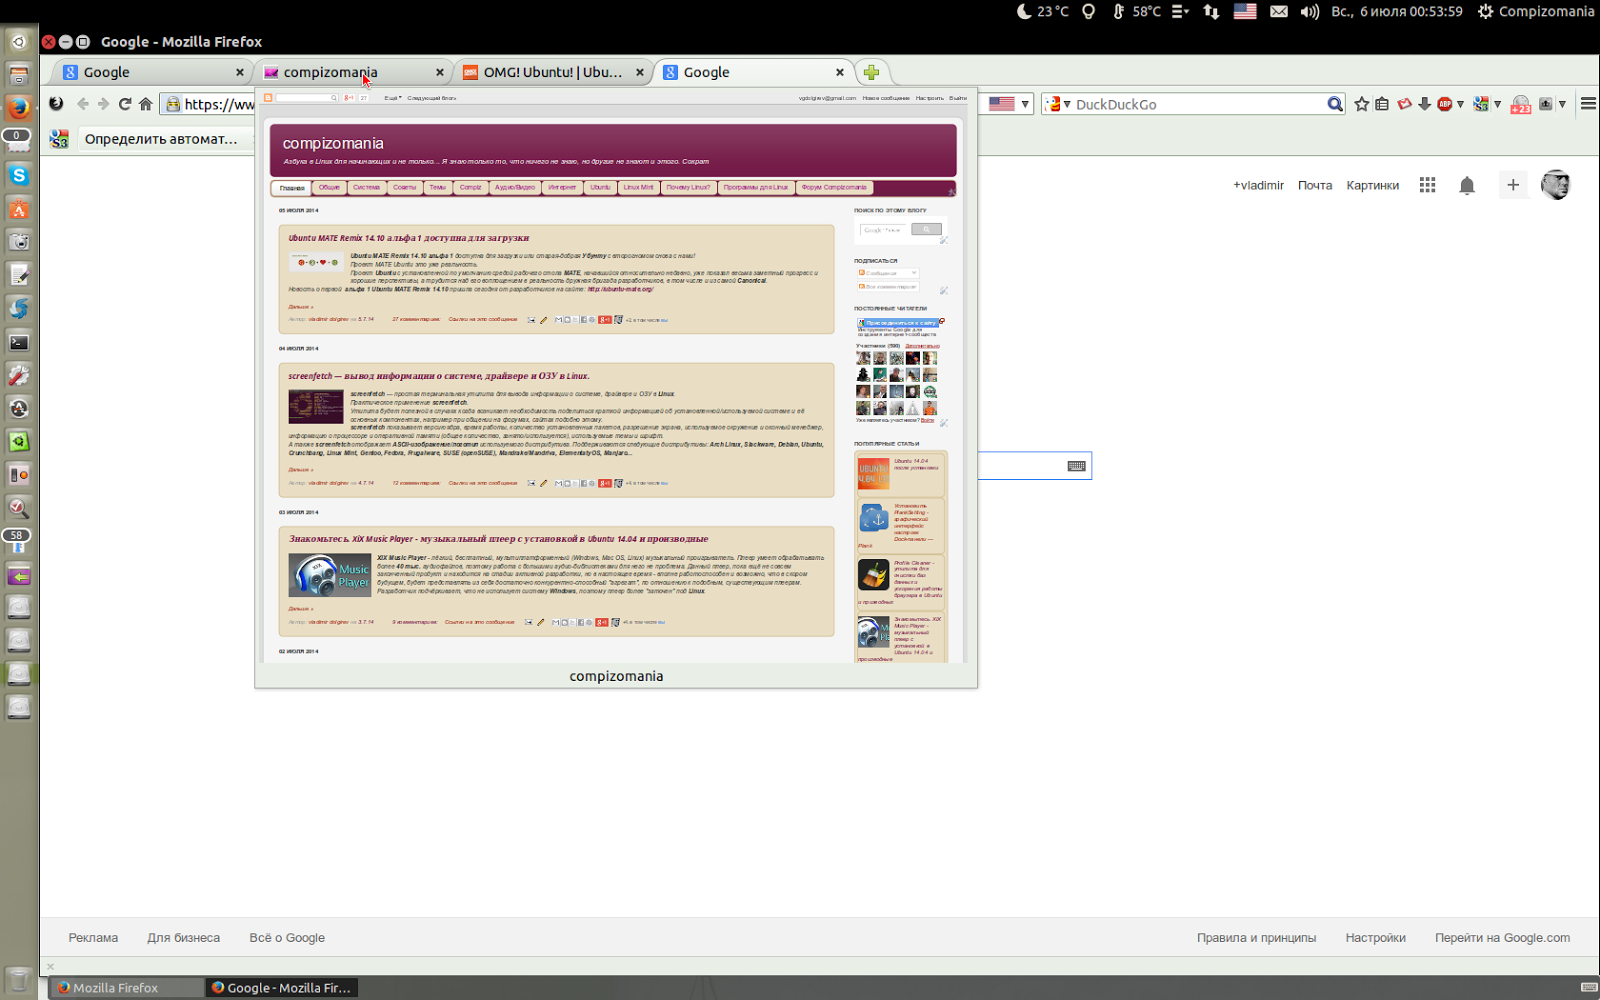
Task: Open Terminal from the Unity launcher
Action: point(19,342)
